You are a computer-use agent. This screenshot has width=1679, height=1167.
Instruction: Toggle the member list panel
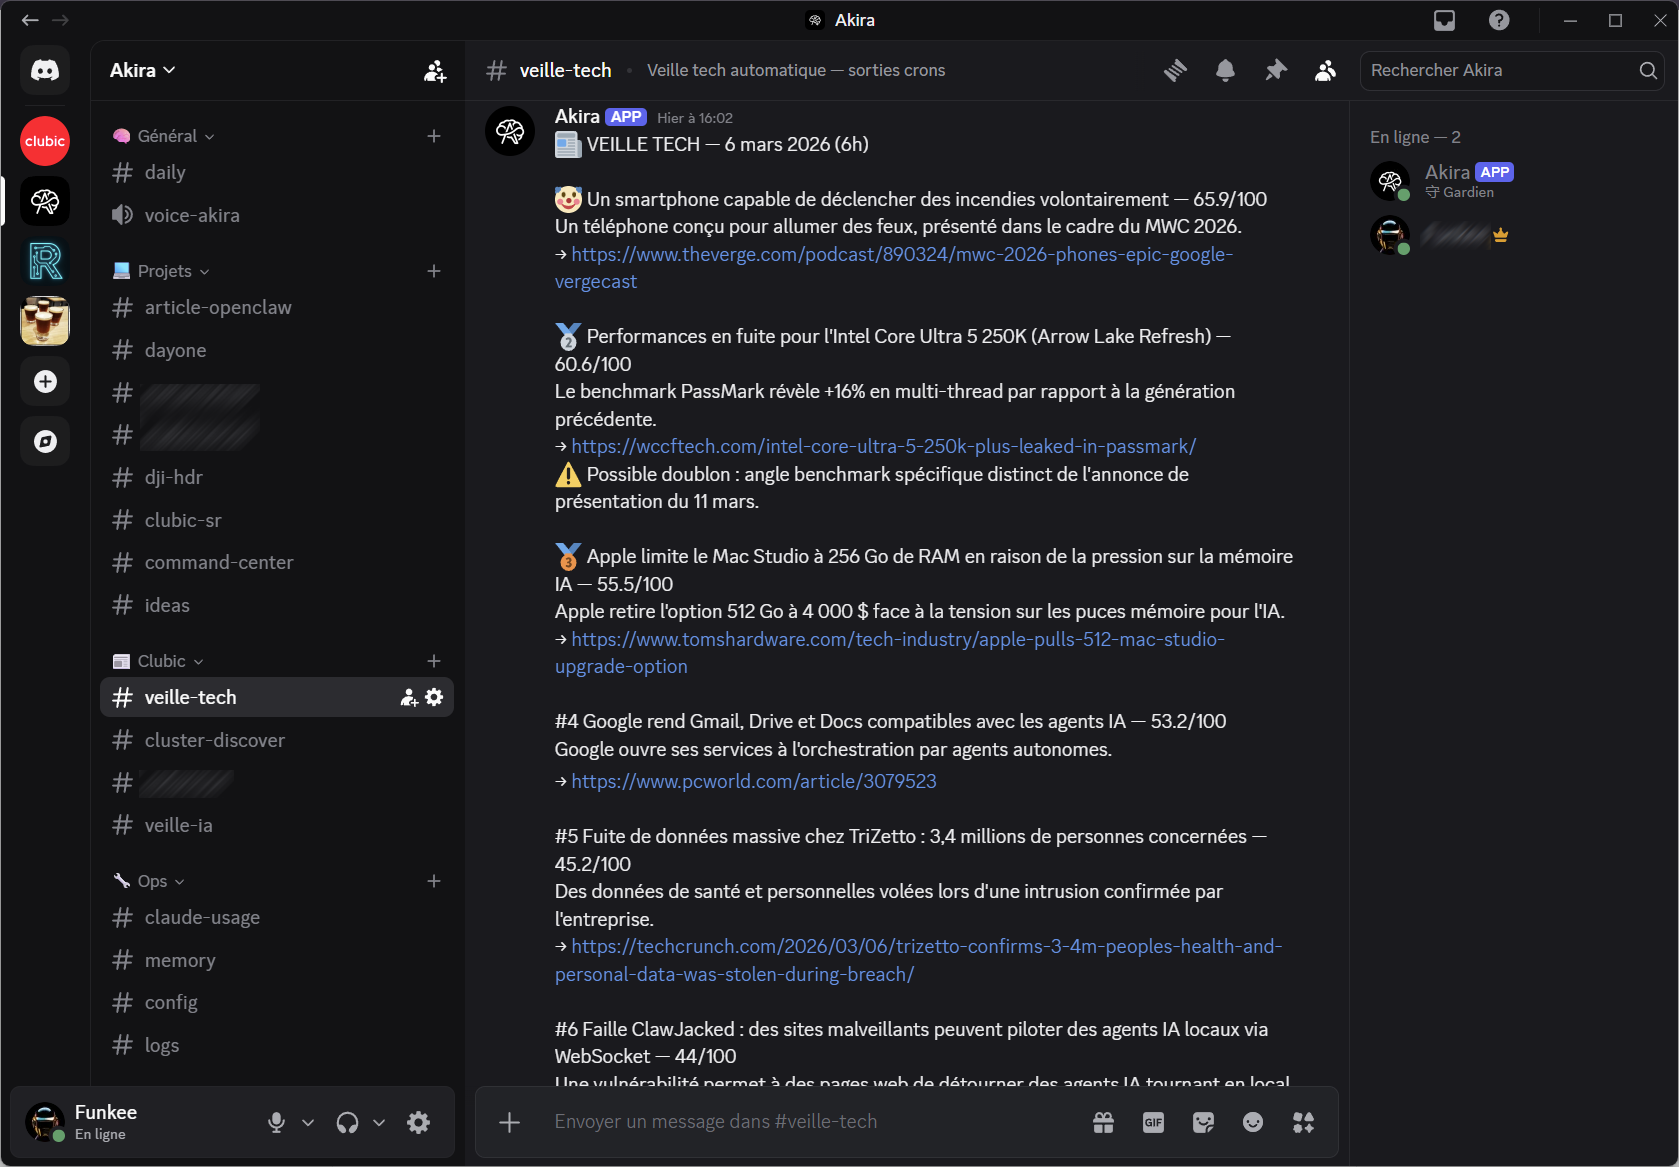click(1325, 70)
